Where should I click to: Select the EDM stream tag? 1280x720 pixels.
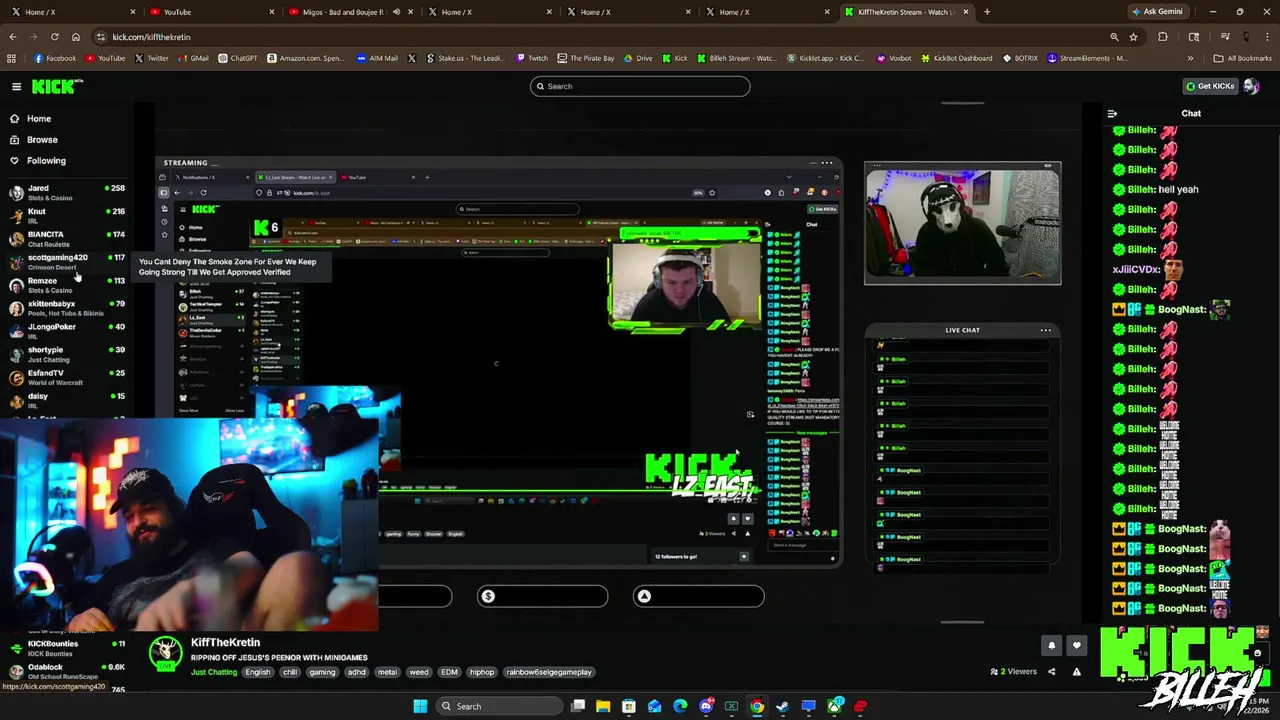[449, 672]
